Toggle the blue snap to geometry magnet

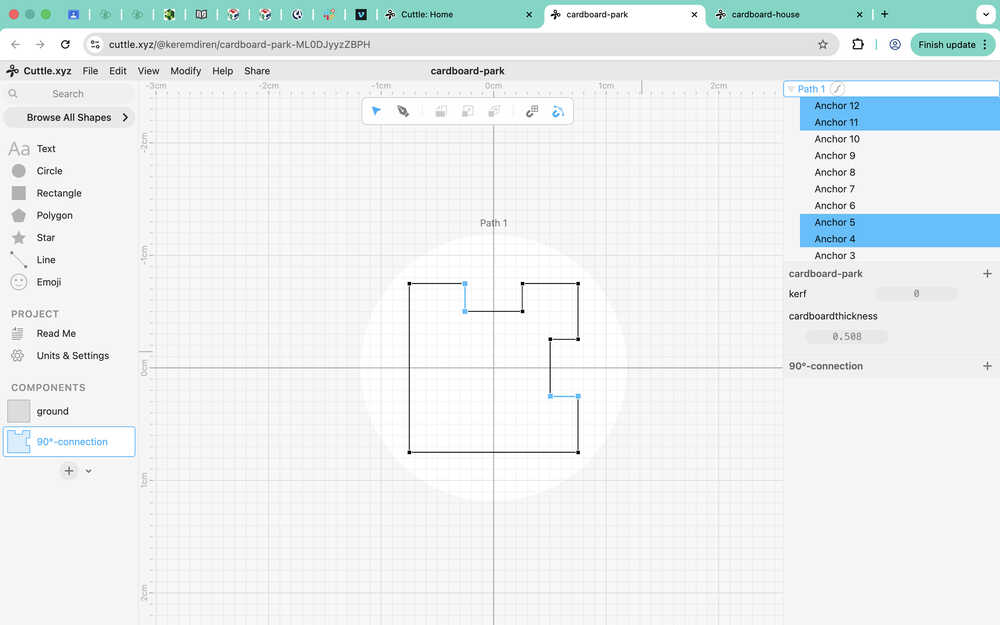(x=558, y=112)
